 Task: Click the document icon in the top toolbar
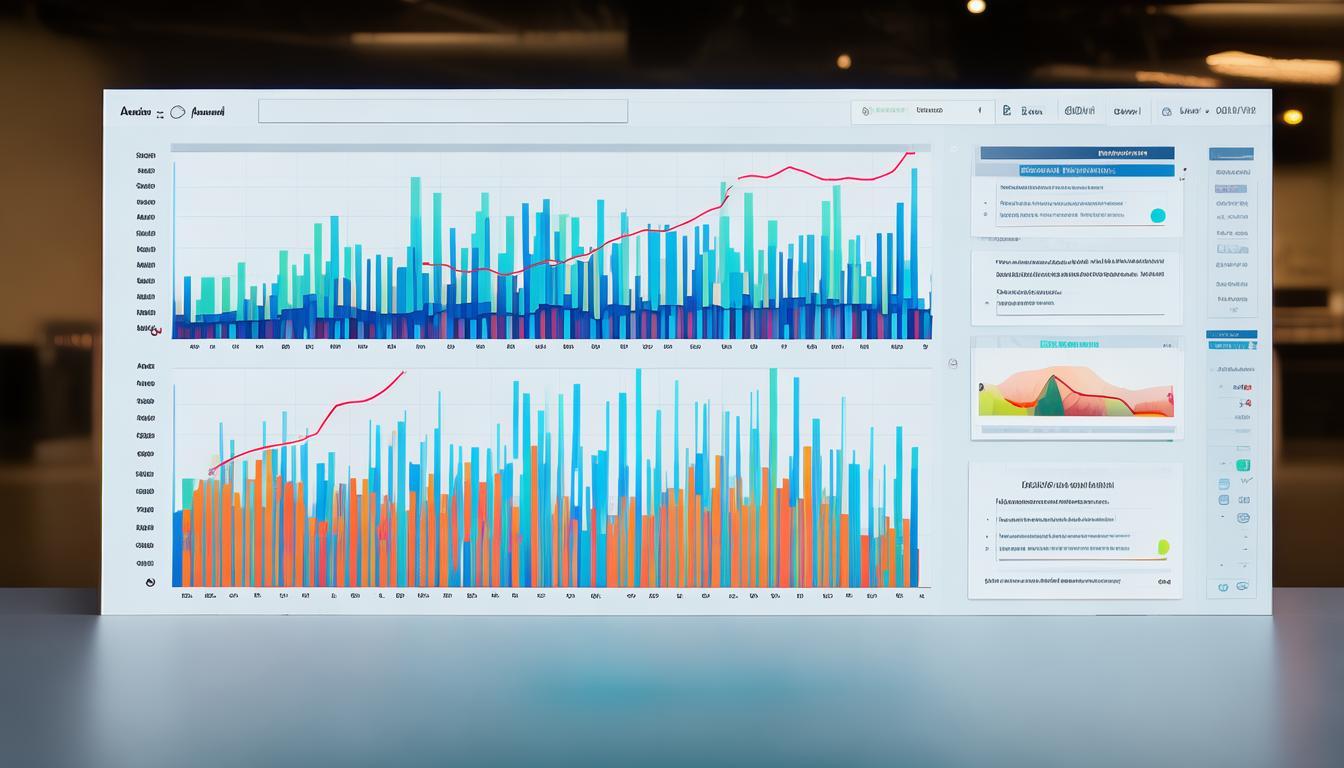[x=1007, y=112]
